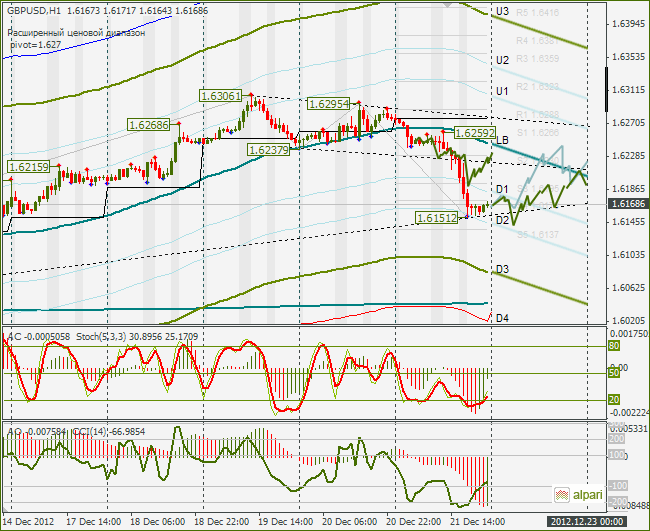
Task: Click the stochastic 80 level marker
Action: click(x=614, y=346)
